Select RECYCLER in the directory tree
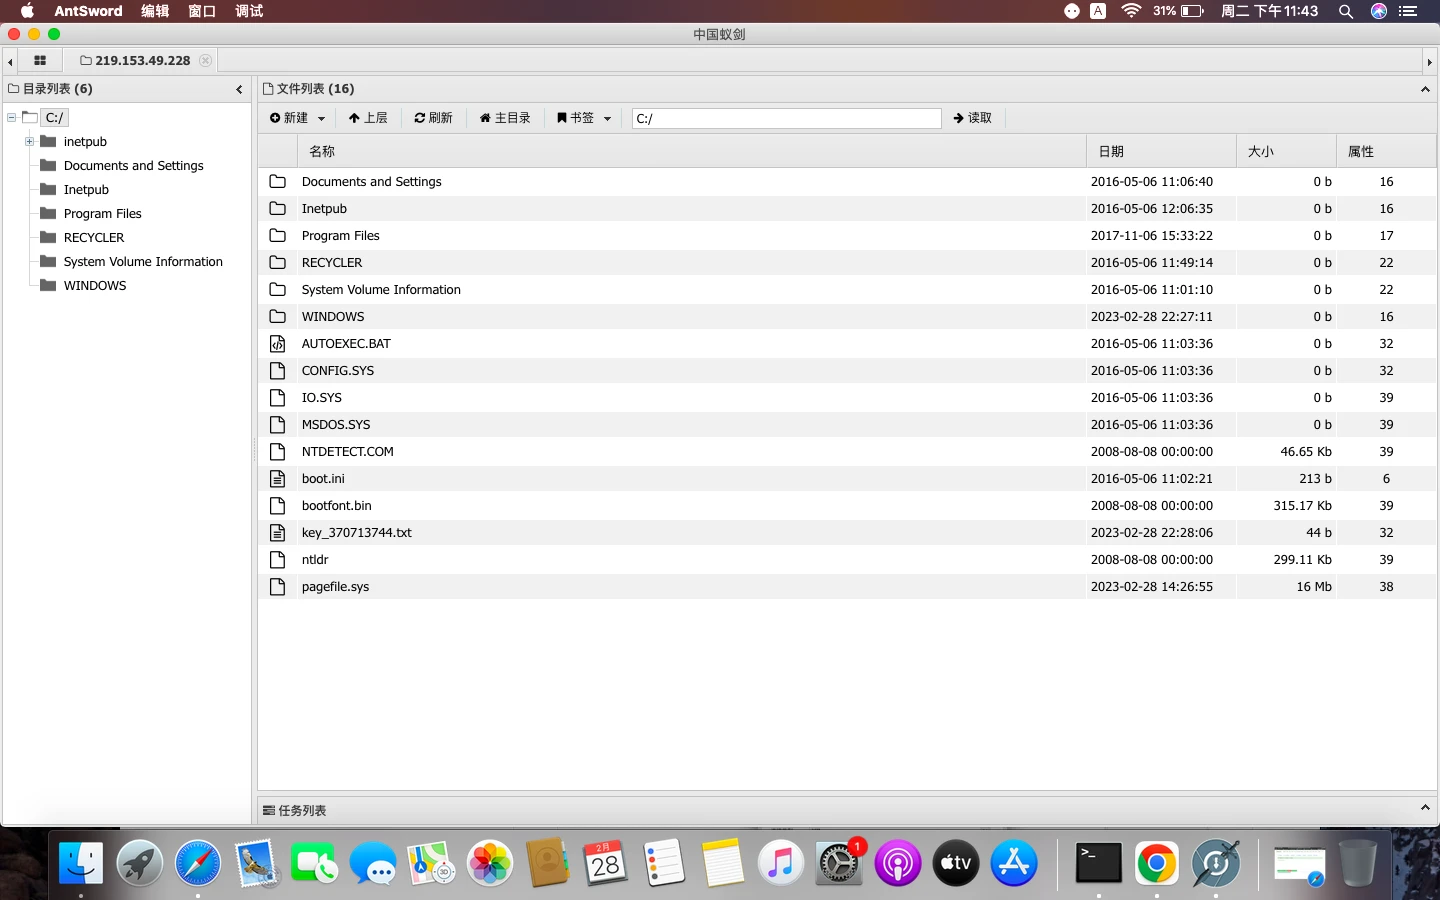 94,237
